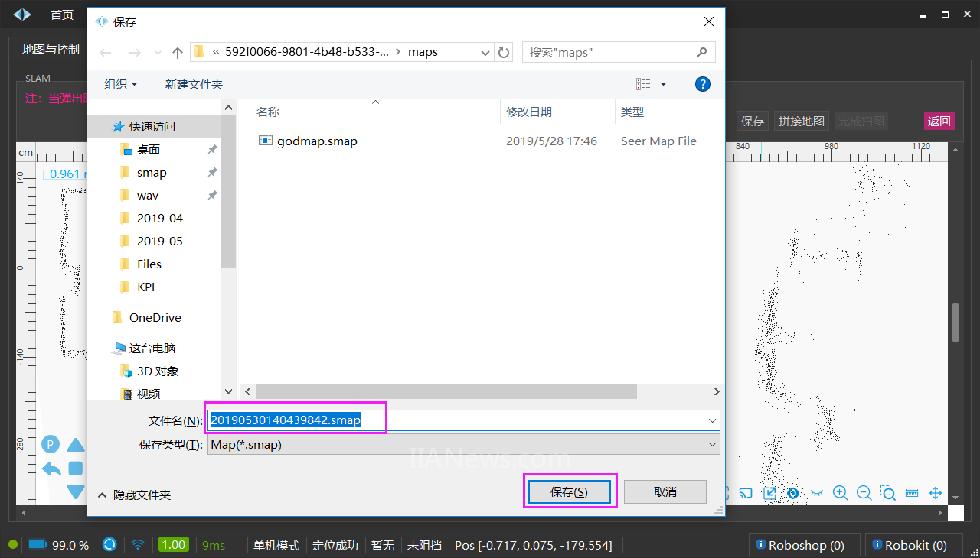Click the Save button
This screenshot has width=980, height=558.
tap(569, 492)
